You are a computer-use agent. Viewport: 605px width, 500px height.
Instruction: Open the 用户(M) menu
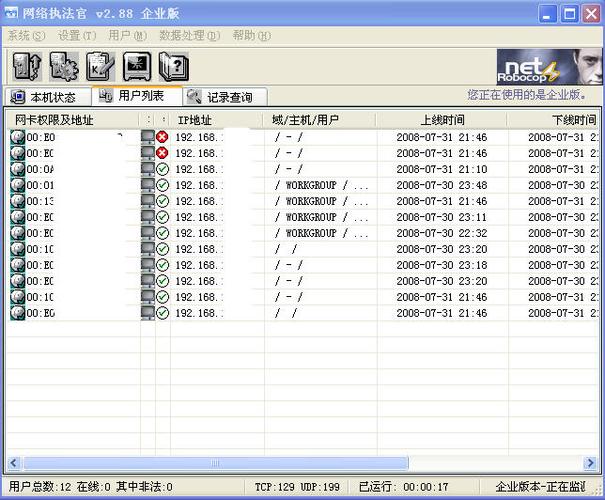(x=127, y=36)
